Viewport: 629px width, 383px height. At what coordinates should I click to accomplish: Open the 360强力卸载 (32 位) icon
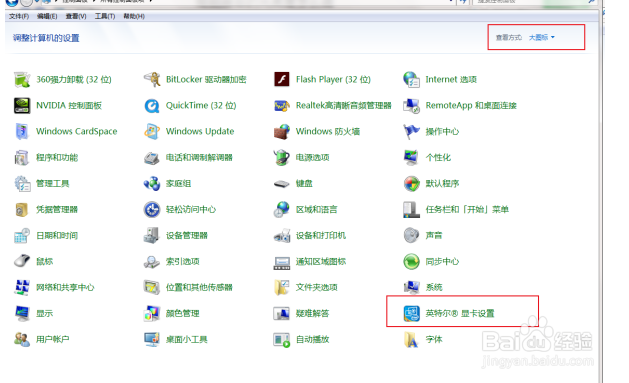pos(22,79)
